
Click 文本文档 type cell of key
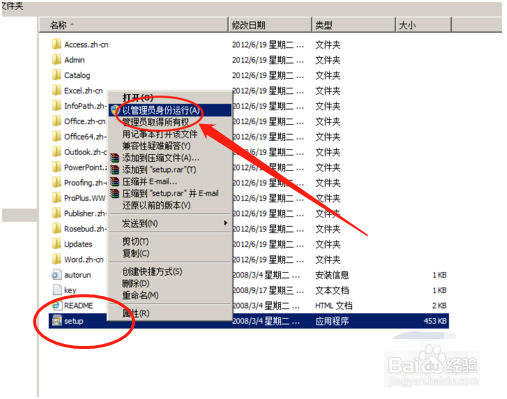(x=332, y=290)
